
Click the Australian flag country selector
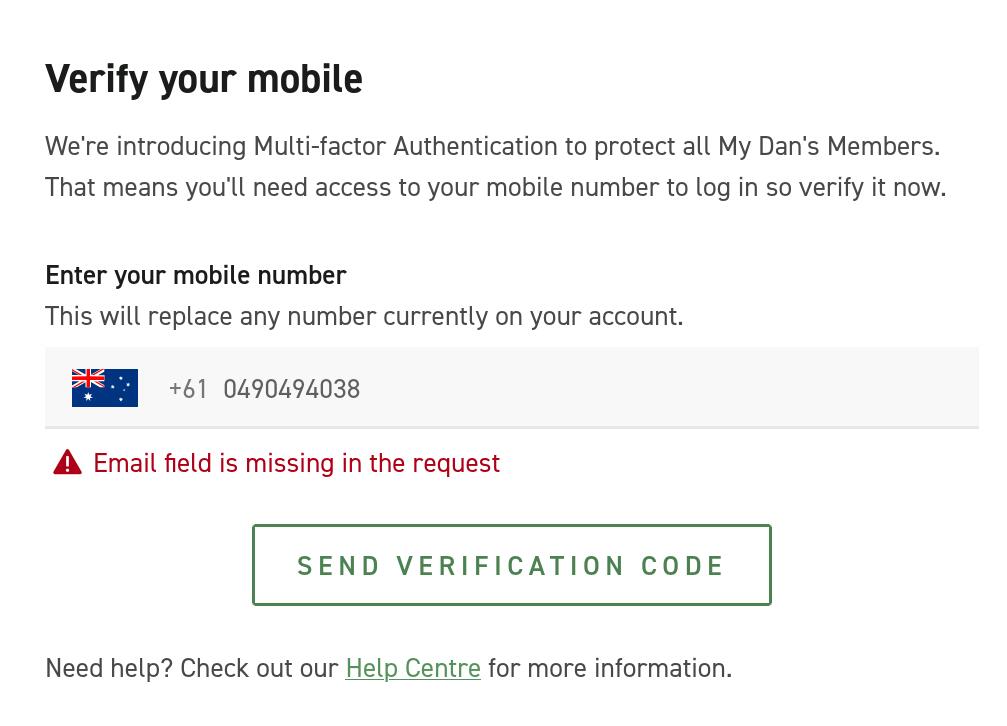point(105,388)
